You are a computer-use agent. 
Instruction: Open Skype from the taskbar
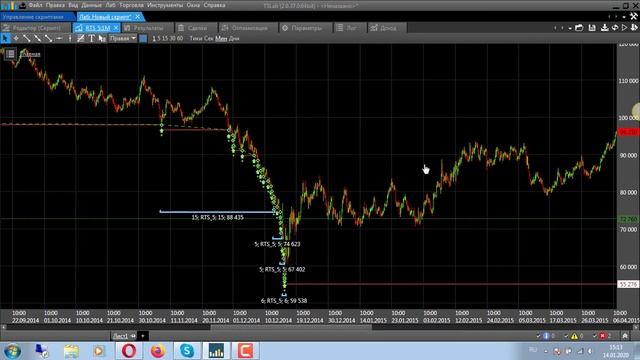tap(187, 351)
